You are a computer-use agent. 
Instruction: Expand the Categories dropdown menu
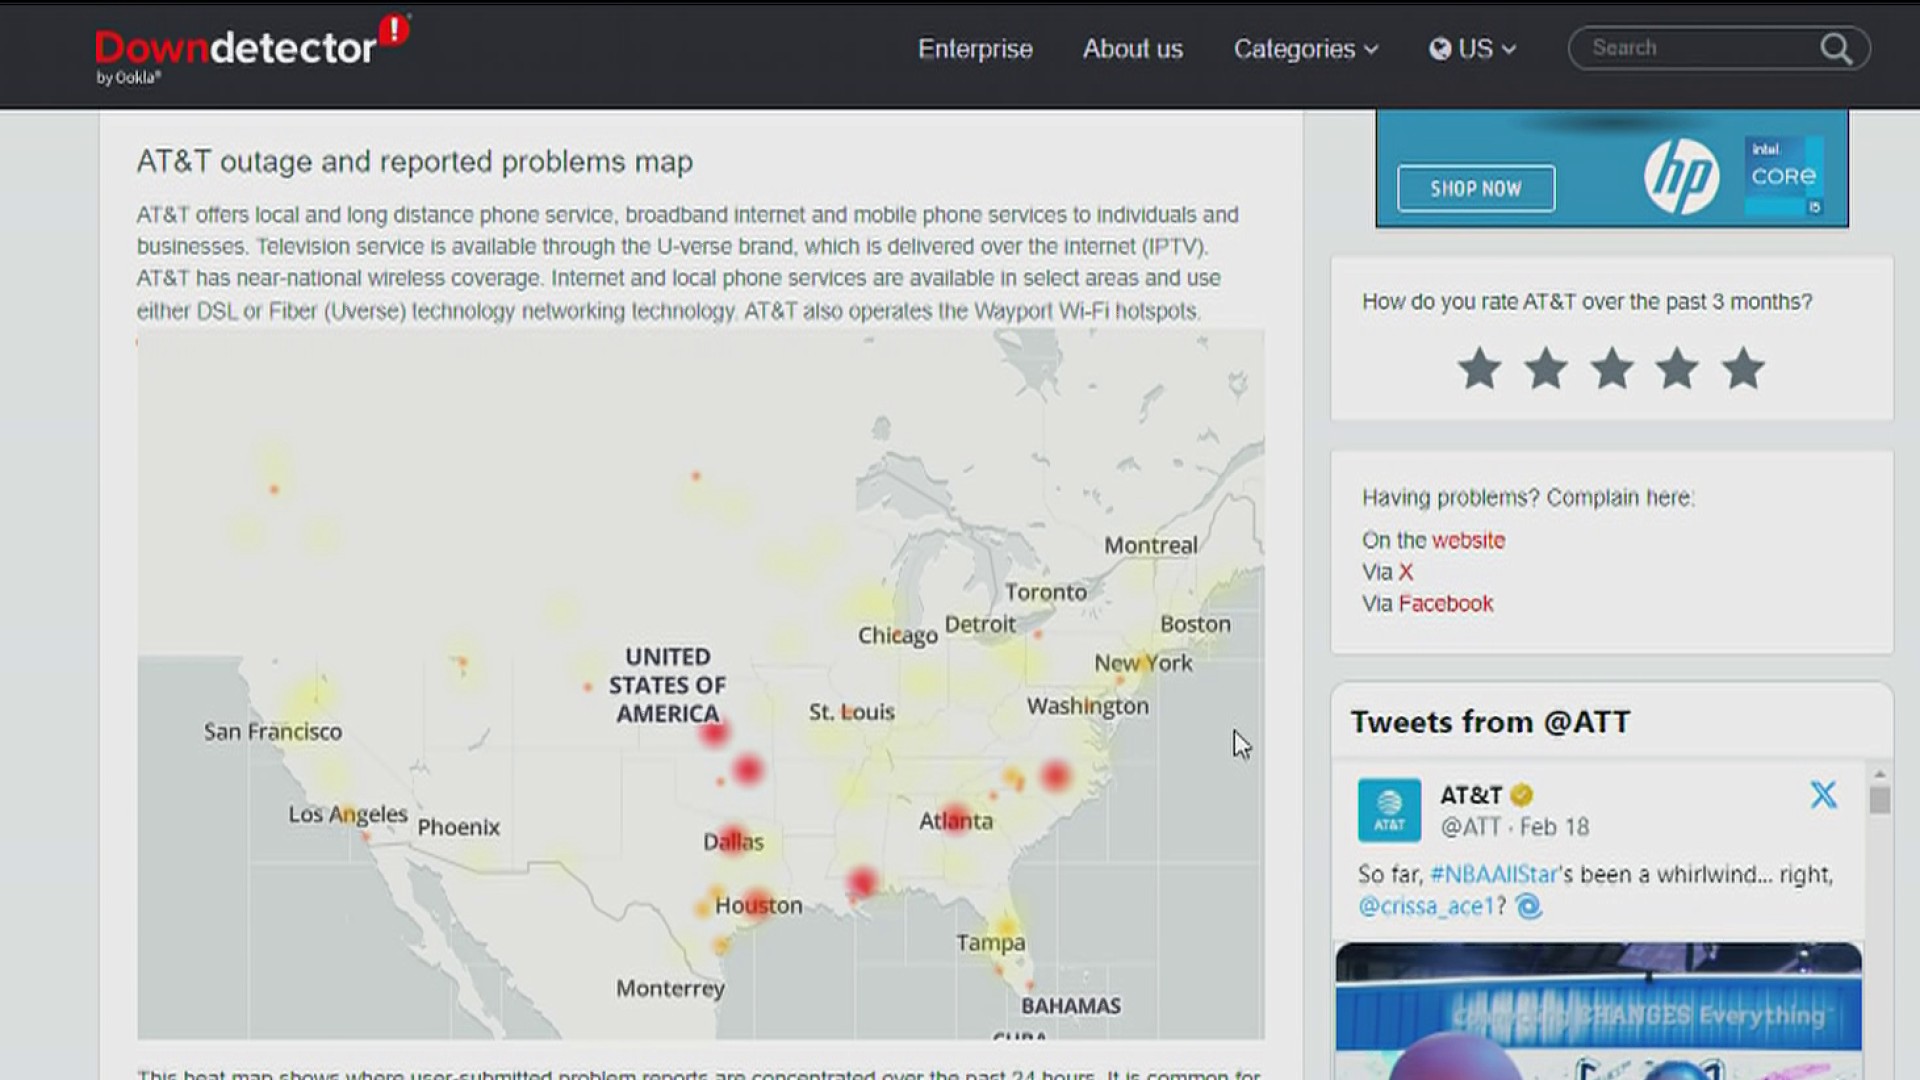(x=1305, y=49)
